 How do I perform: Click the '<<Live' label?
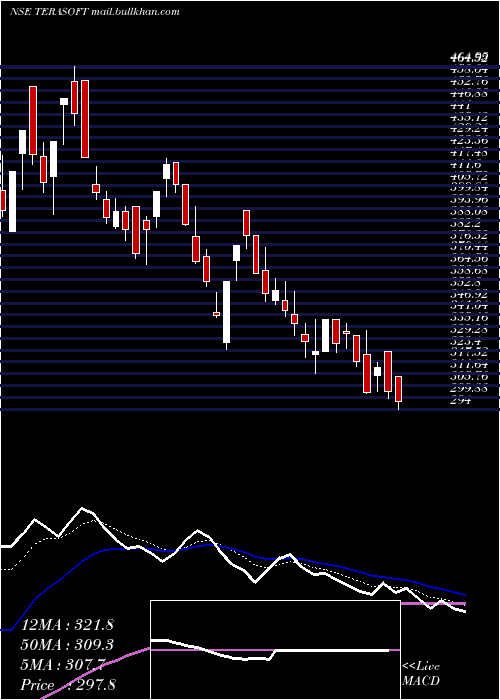click(x=421, y=667)
